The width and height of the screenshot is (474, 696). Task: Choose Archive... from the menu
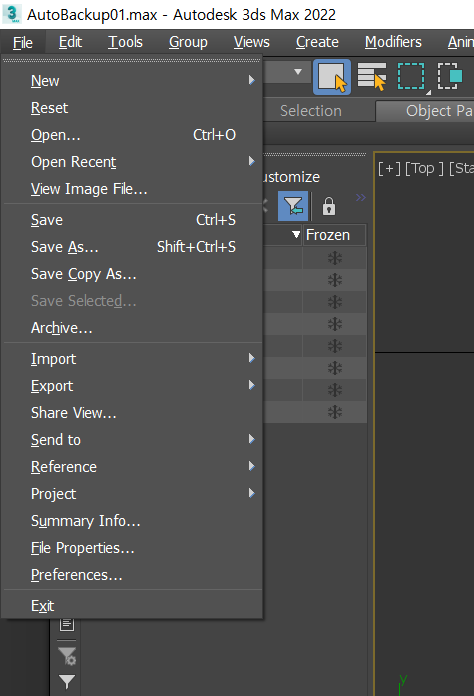132,328
